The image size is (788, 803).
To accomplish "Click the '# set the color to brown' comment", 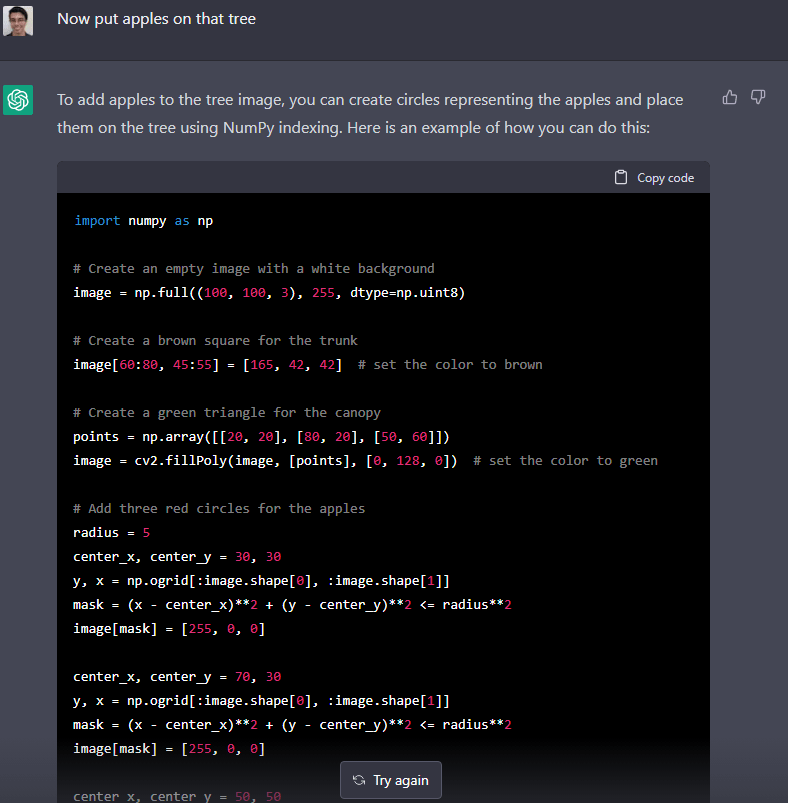I will click(x=450, y=364).
